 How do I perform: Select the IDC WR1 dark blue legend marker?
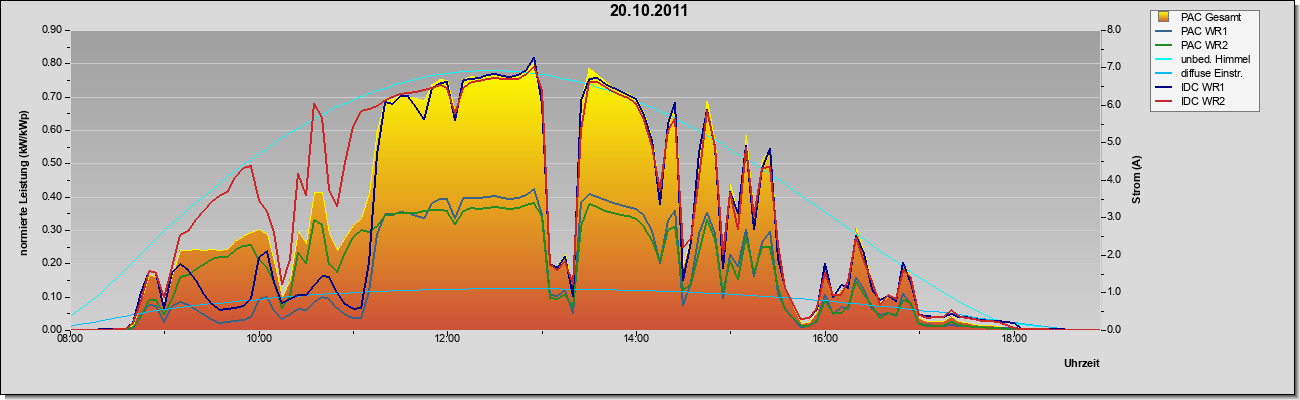click(x=1165, y=87)
